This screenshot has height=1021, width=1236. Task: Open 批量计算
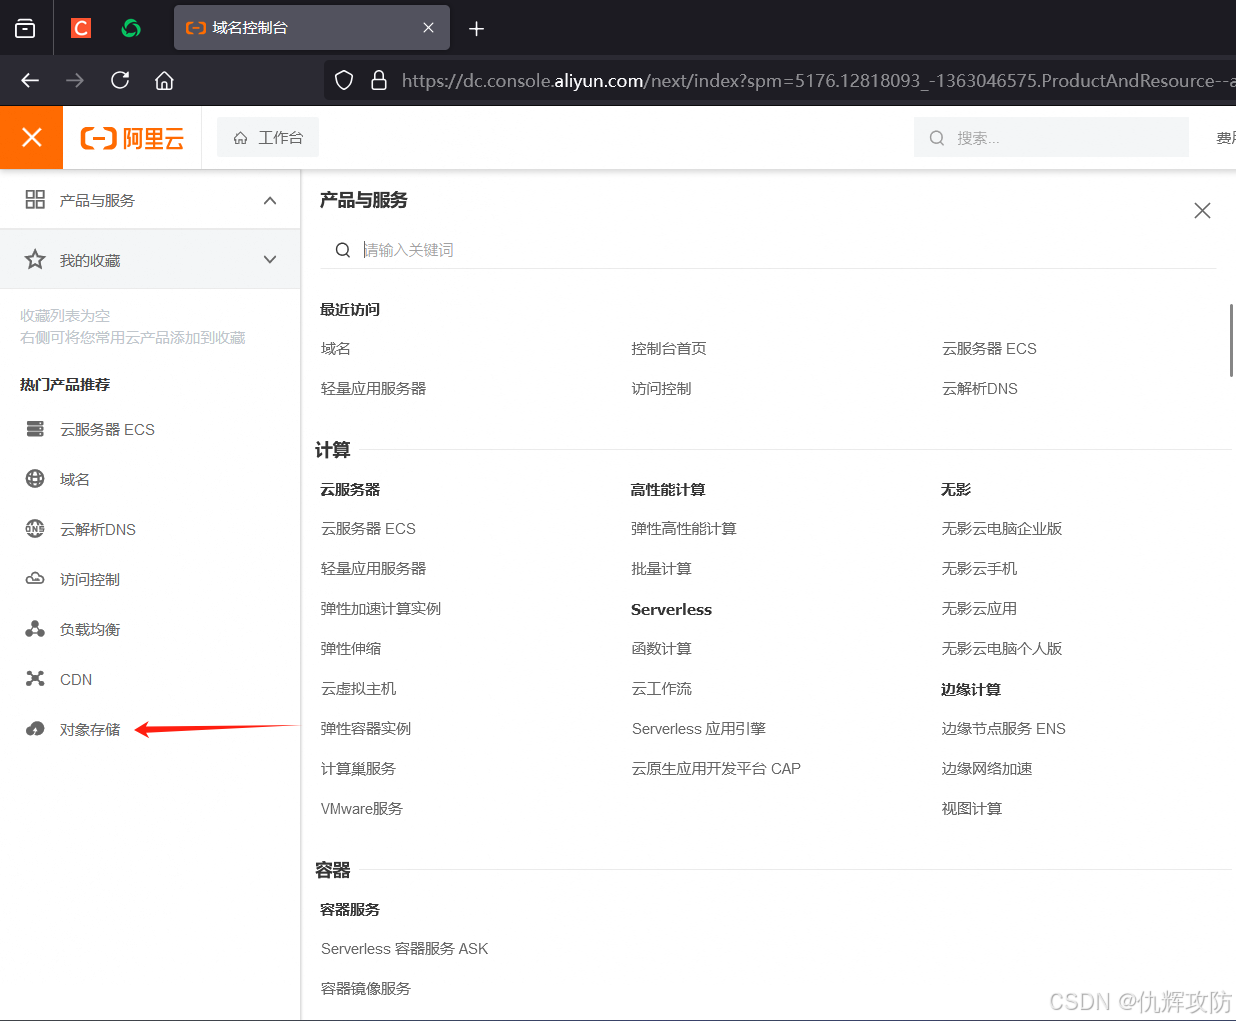(x=661, y=568)
